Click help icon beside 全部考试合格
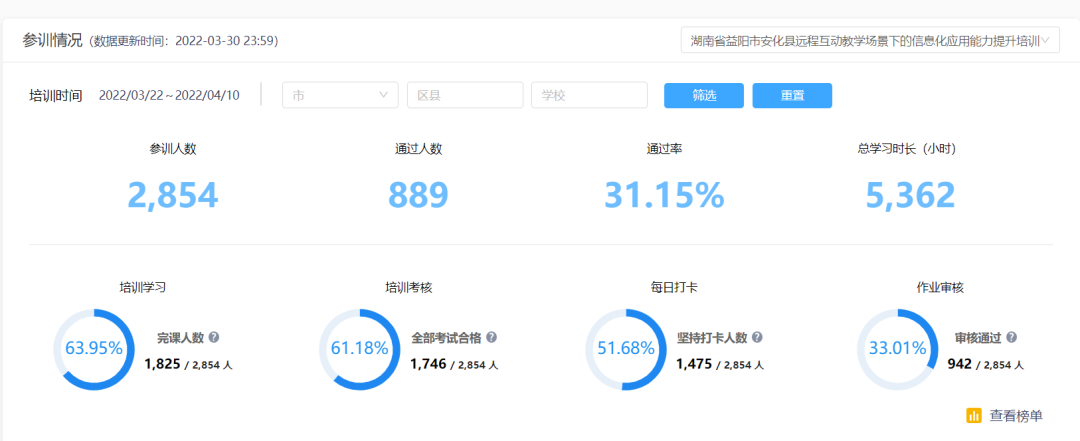The image size is (1080, 441). [491, 338]
